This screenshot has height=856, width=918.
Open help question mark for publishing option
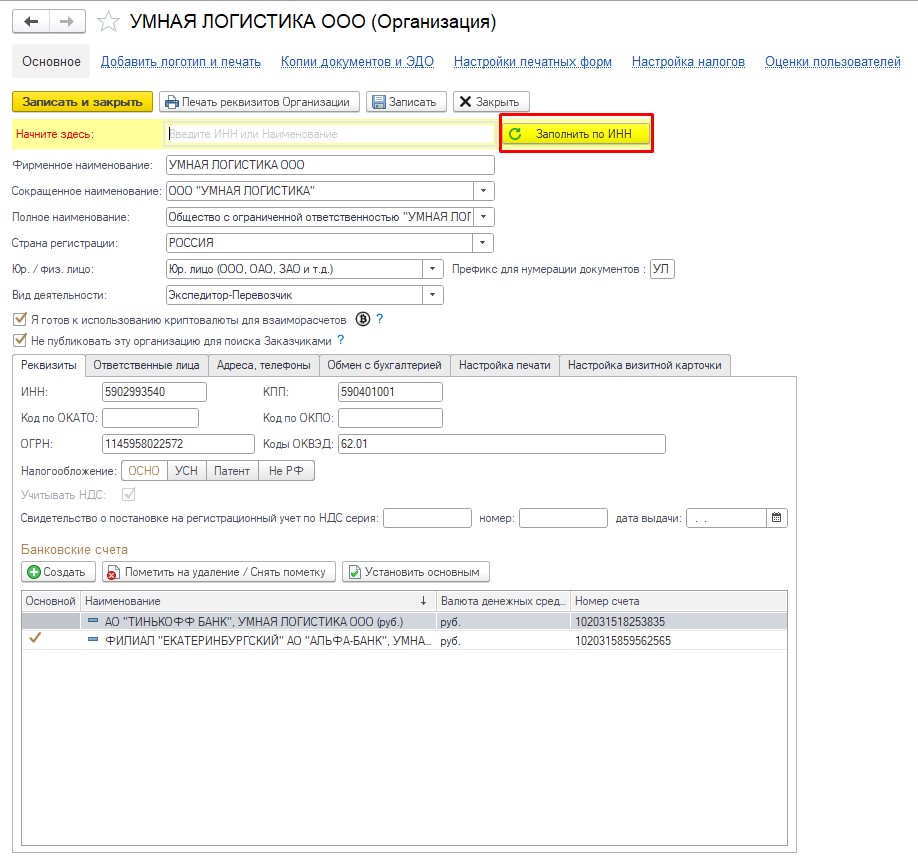pos(341,340)
